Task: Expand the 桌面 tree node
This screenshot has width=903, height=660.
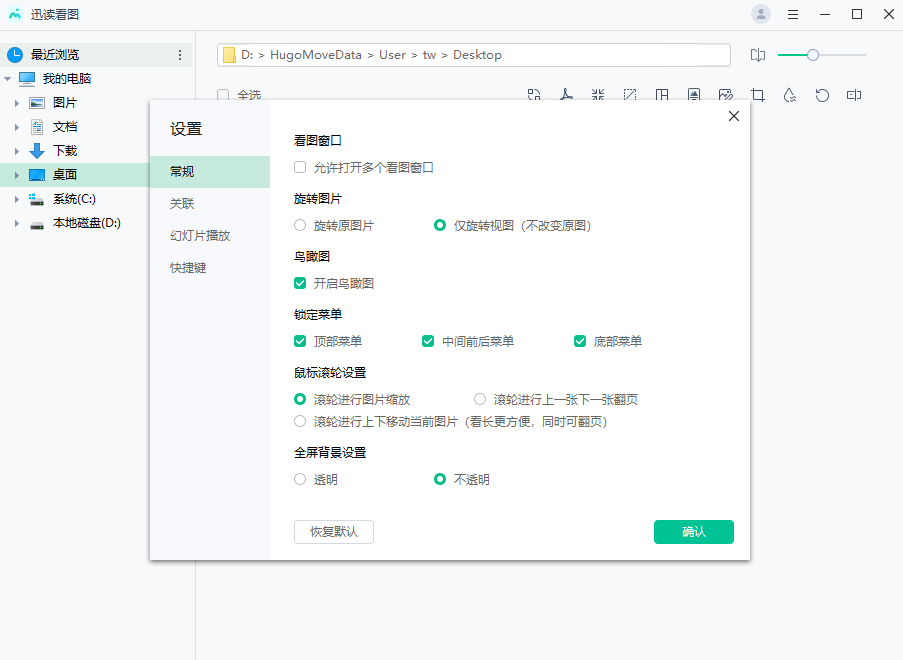Action: pyautogui.click(x=17, y=175)
